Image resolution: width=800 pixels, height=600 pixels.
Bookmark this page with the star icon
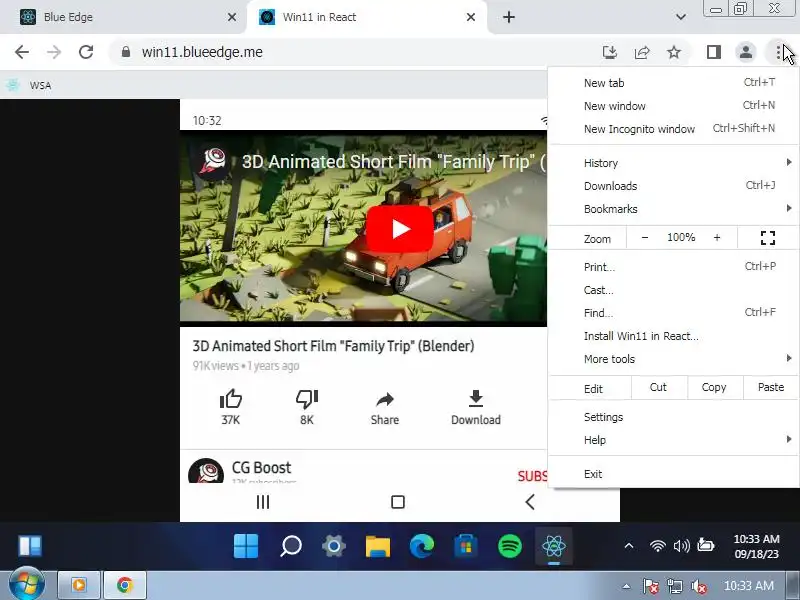(674, 52)
